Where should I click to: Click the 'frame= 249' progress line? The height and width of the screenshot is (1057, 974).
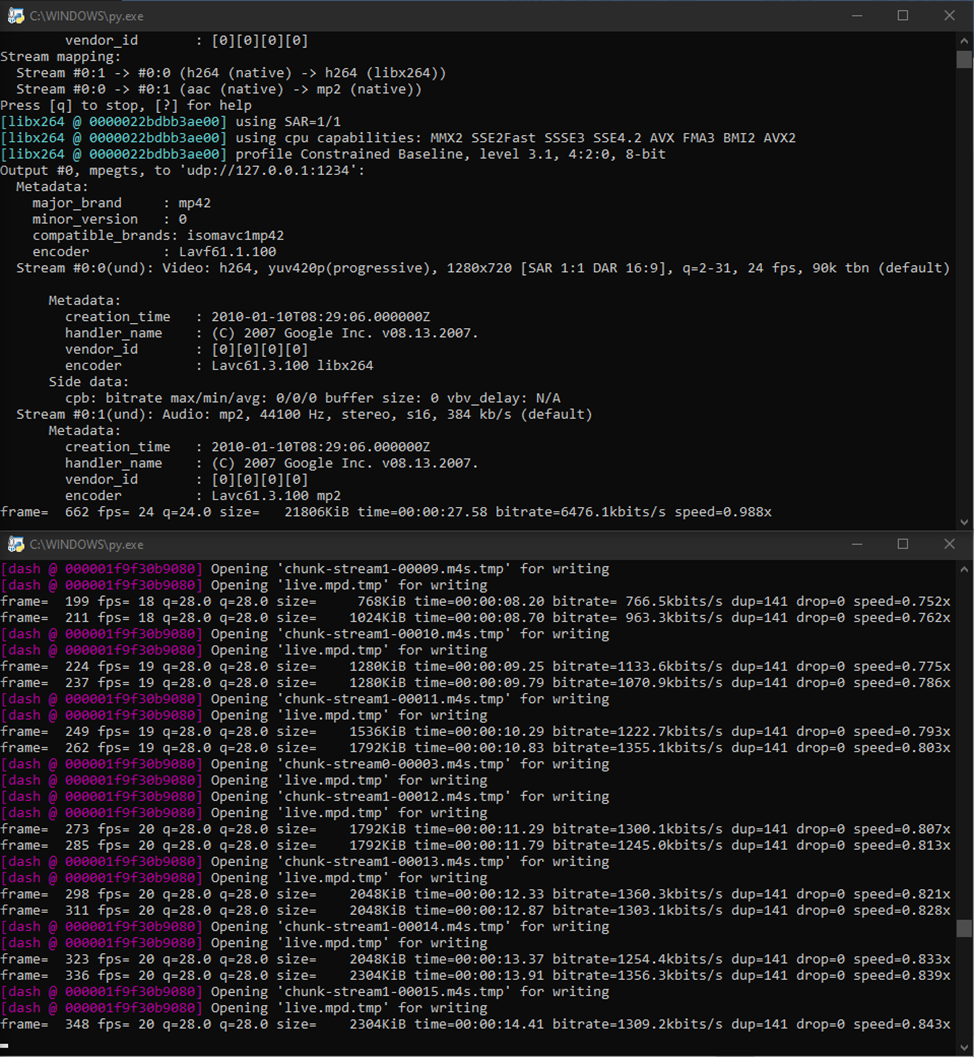[x=475, y=731]
